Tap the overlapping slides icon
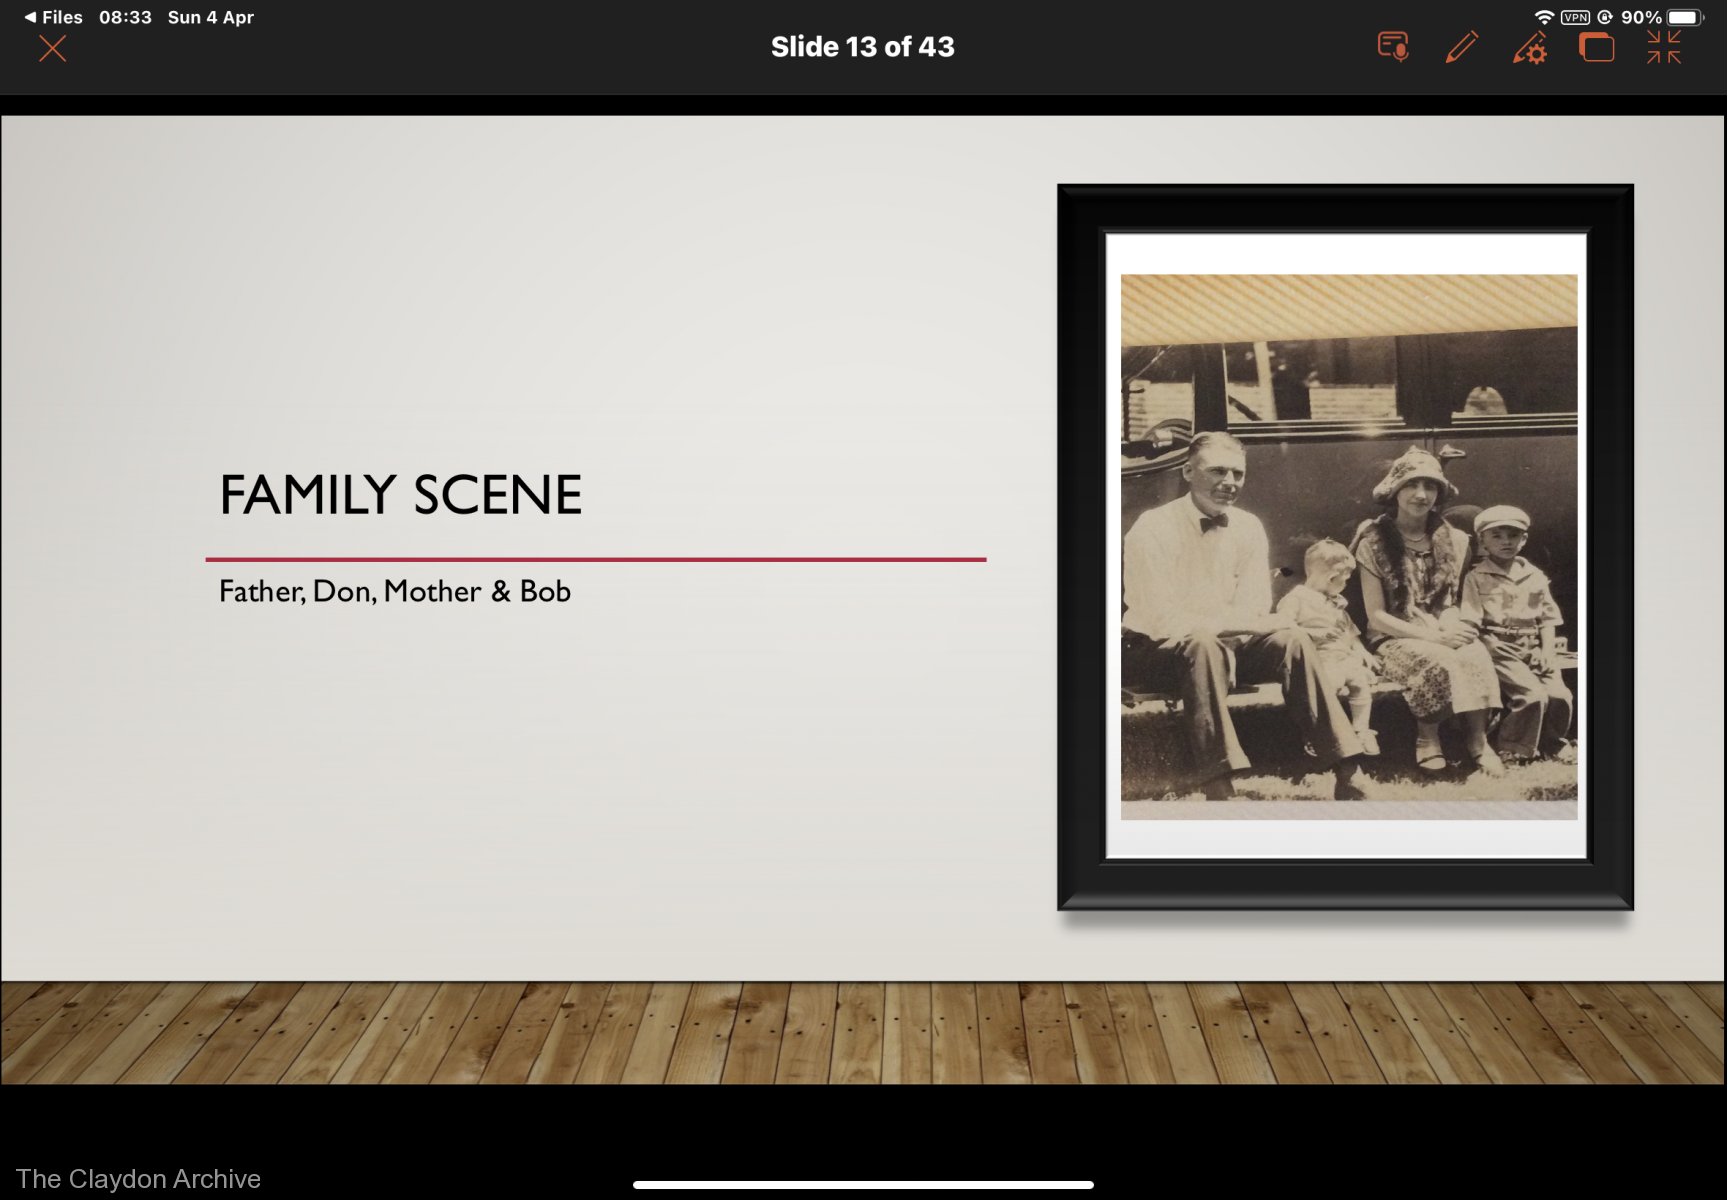 click(x=1596, y=47)
